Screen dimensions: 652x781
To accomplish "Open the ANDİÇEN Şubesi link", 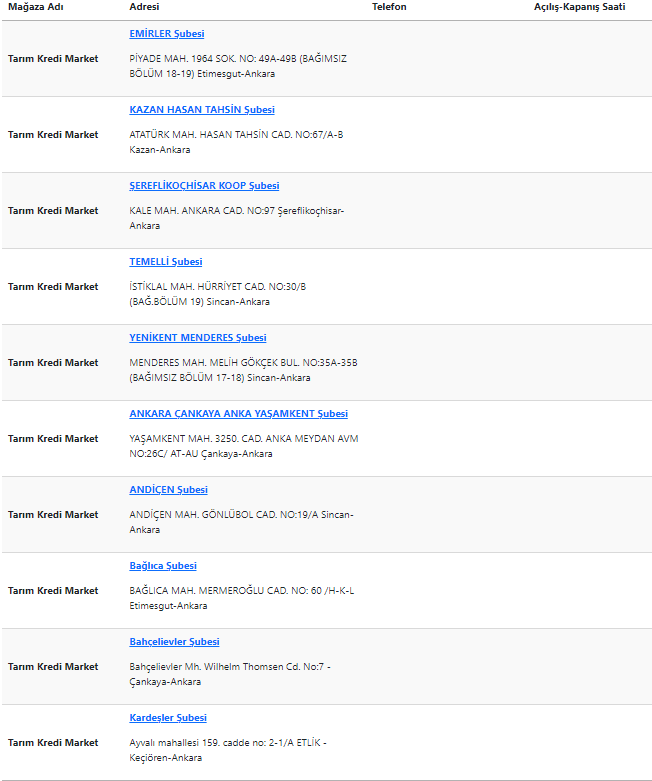I will click(168, 490).
